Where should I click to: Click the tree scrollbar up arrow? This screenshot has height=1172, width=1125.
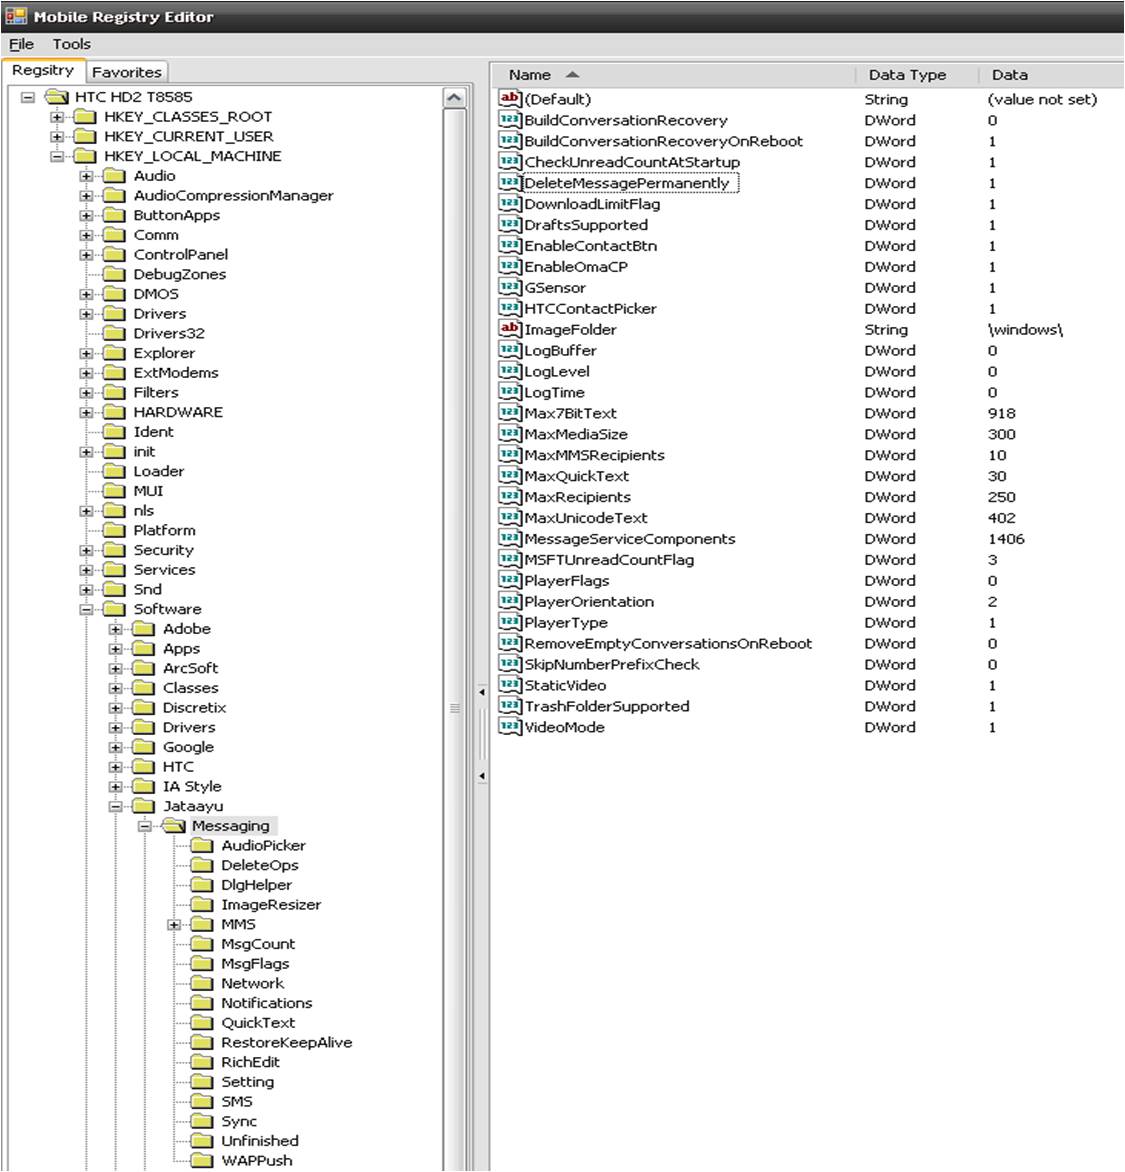point(454,98)
